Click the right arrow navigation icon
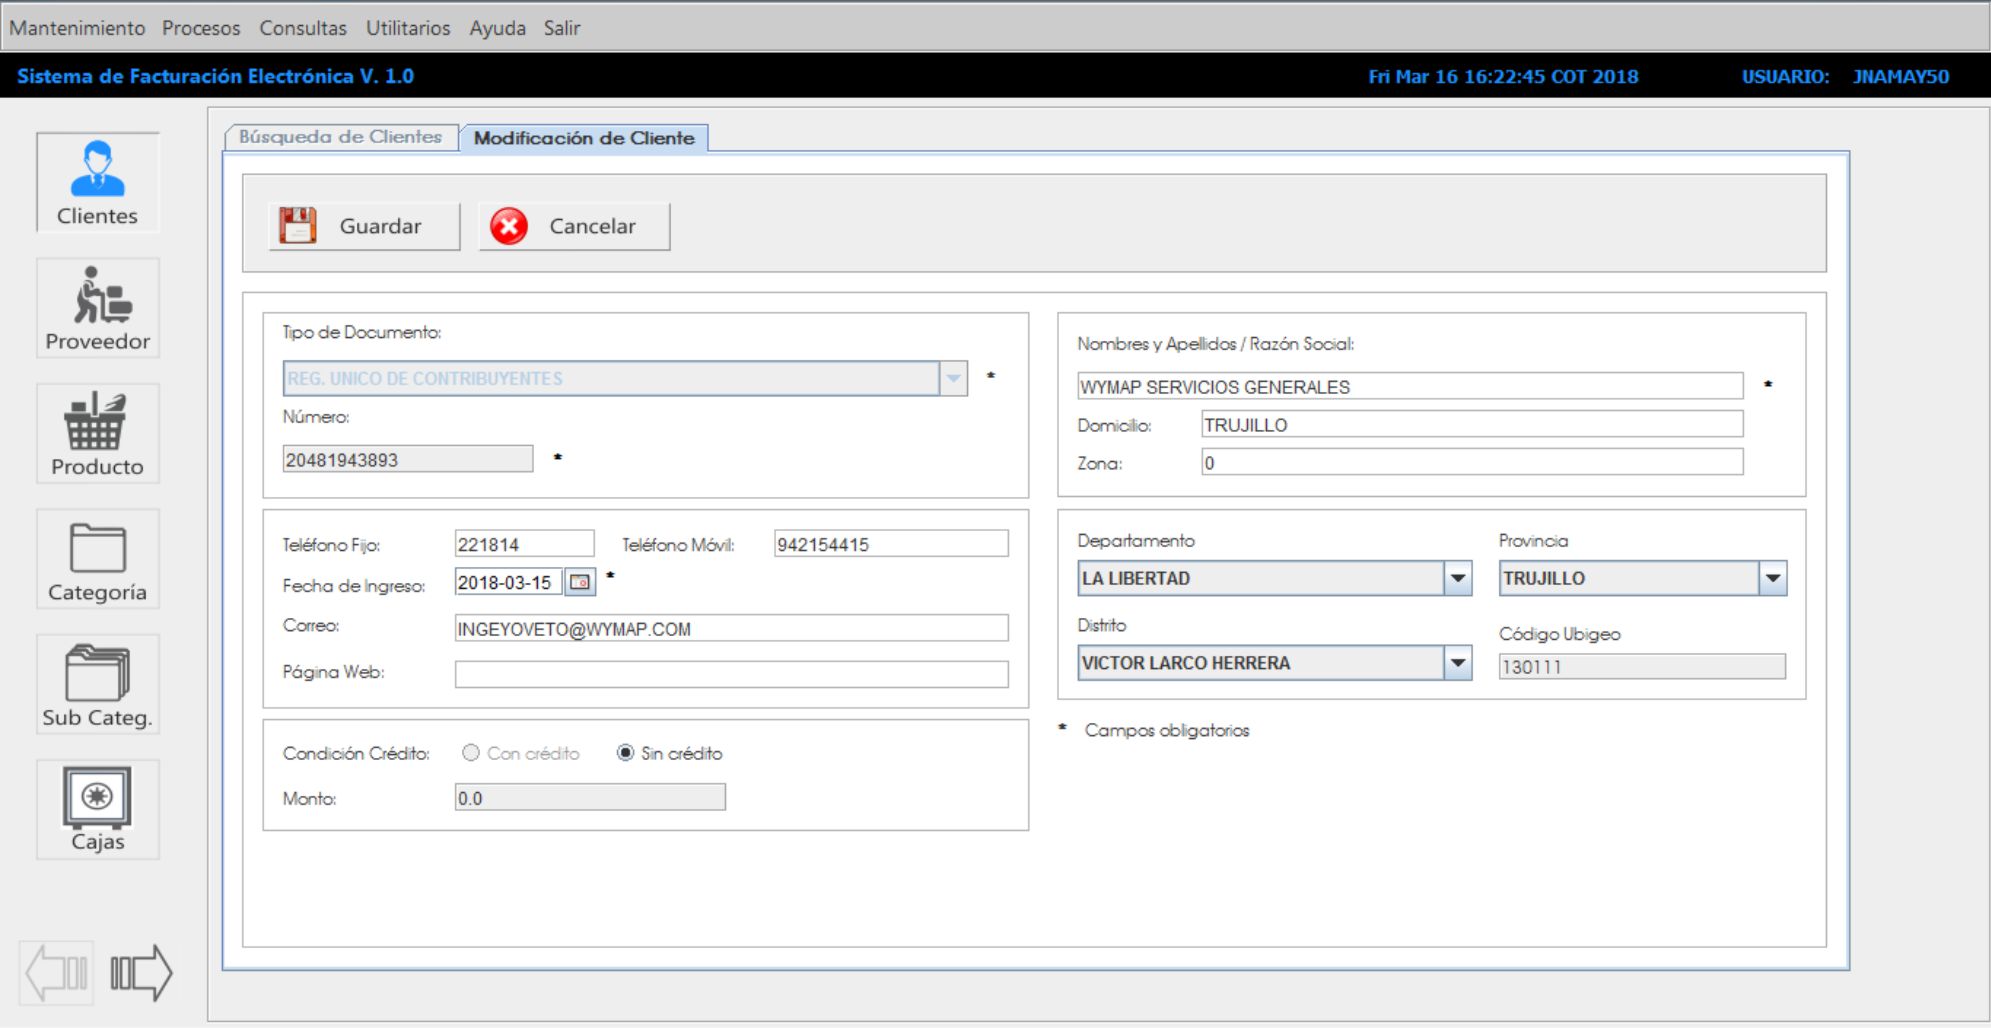 141,972
